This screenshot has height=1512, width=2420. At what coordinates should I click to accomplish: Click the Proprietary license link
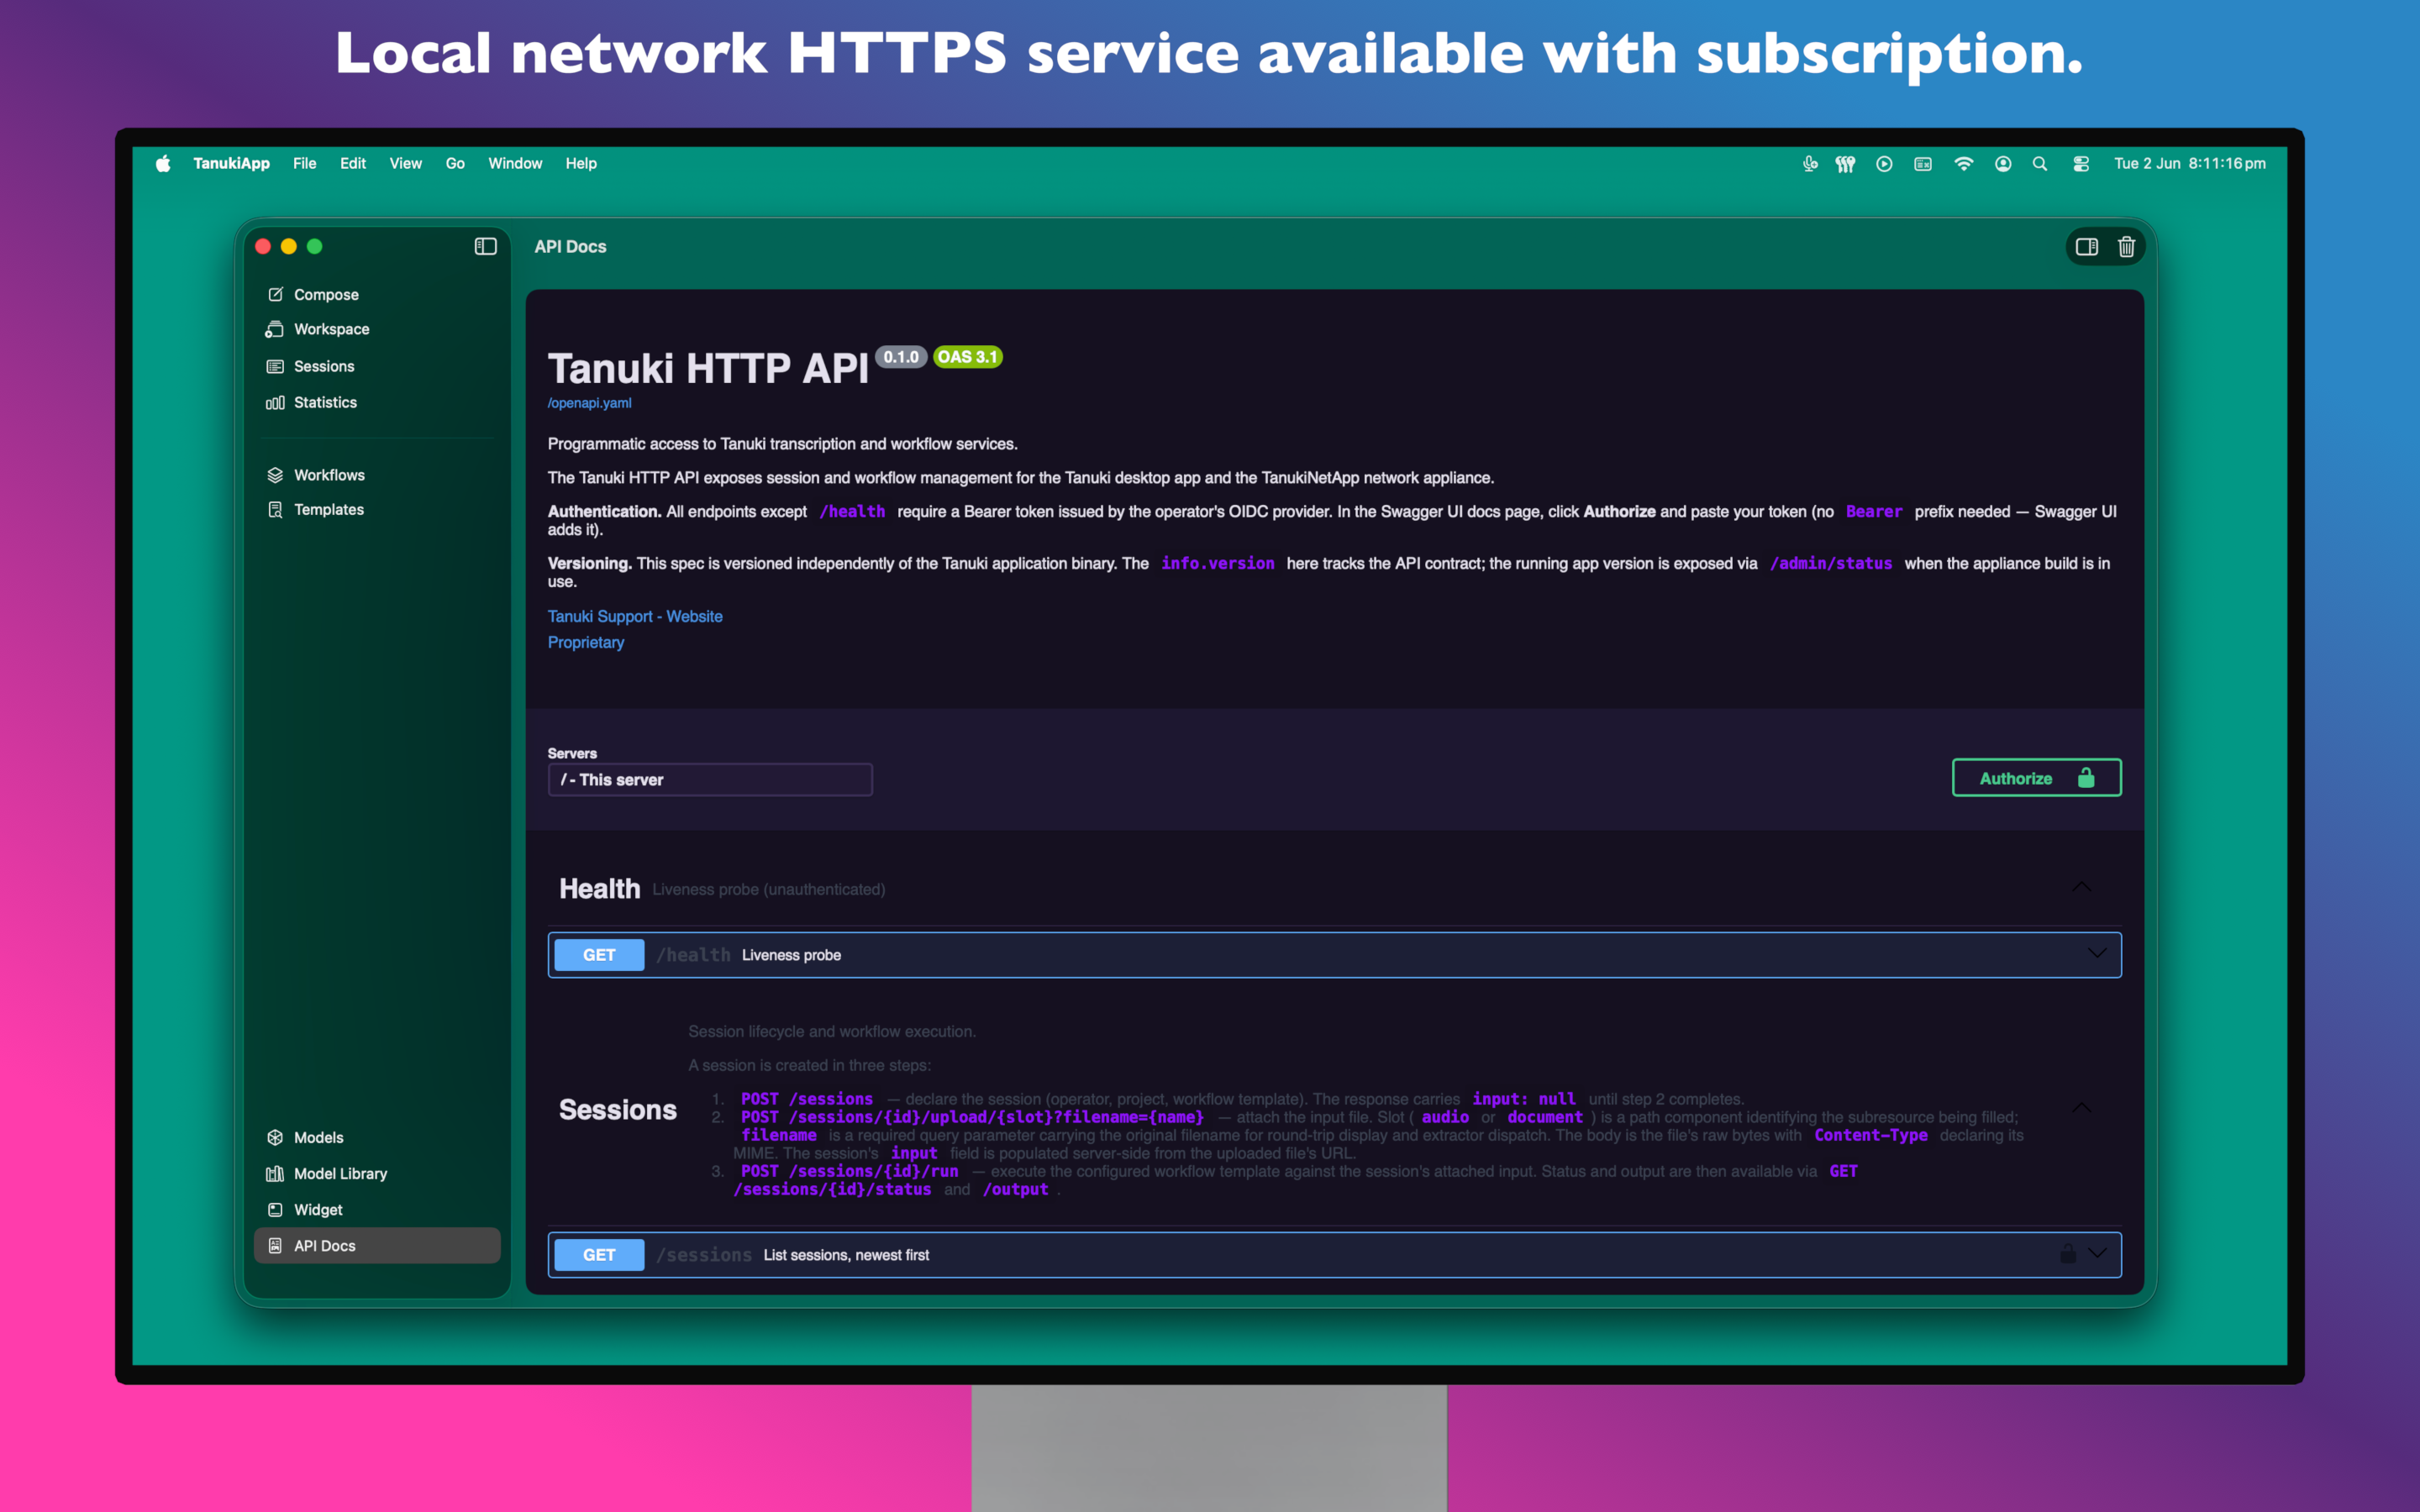tap(586, 642)
